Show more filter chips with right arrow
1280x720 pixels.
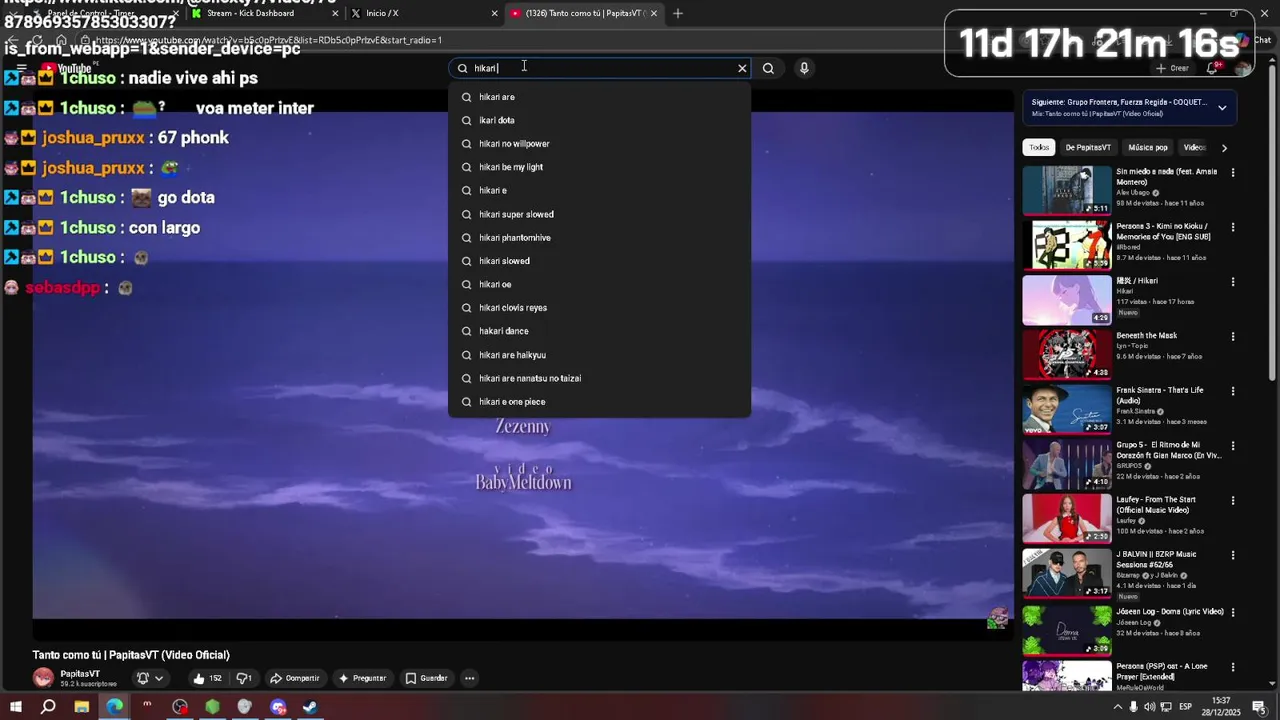point(1224,148)
